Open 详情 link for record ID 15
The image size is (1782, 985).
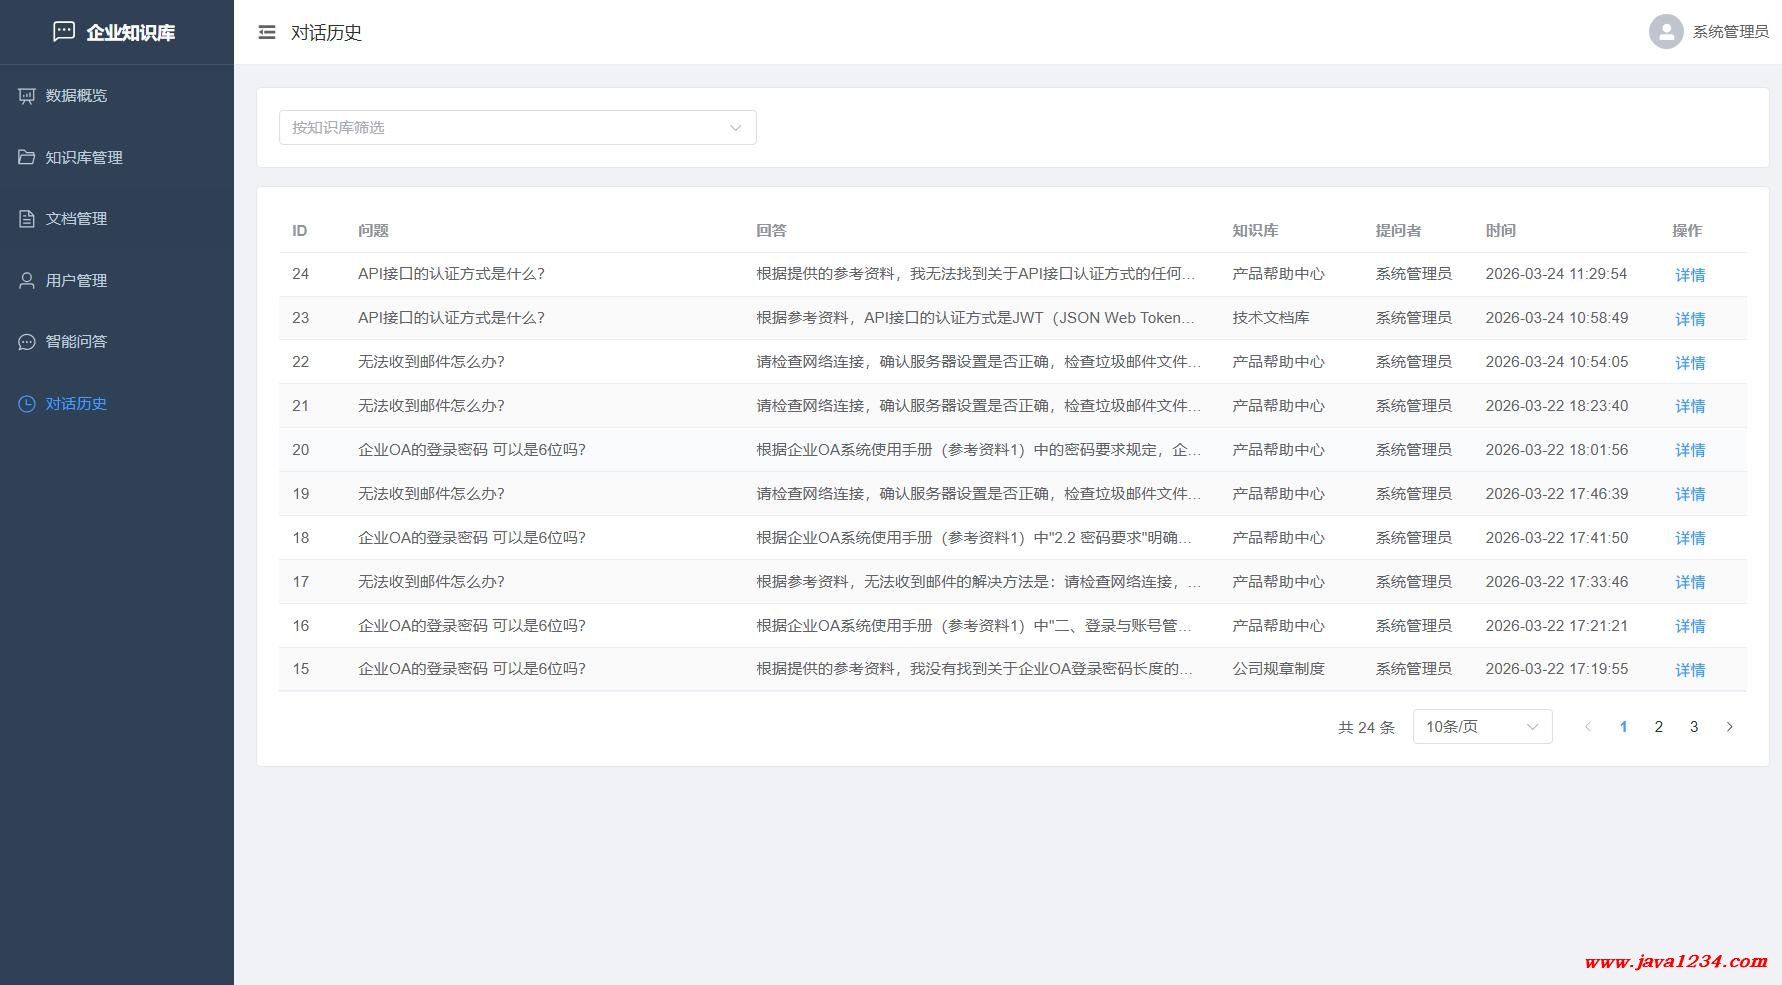tap(1689, 670)
